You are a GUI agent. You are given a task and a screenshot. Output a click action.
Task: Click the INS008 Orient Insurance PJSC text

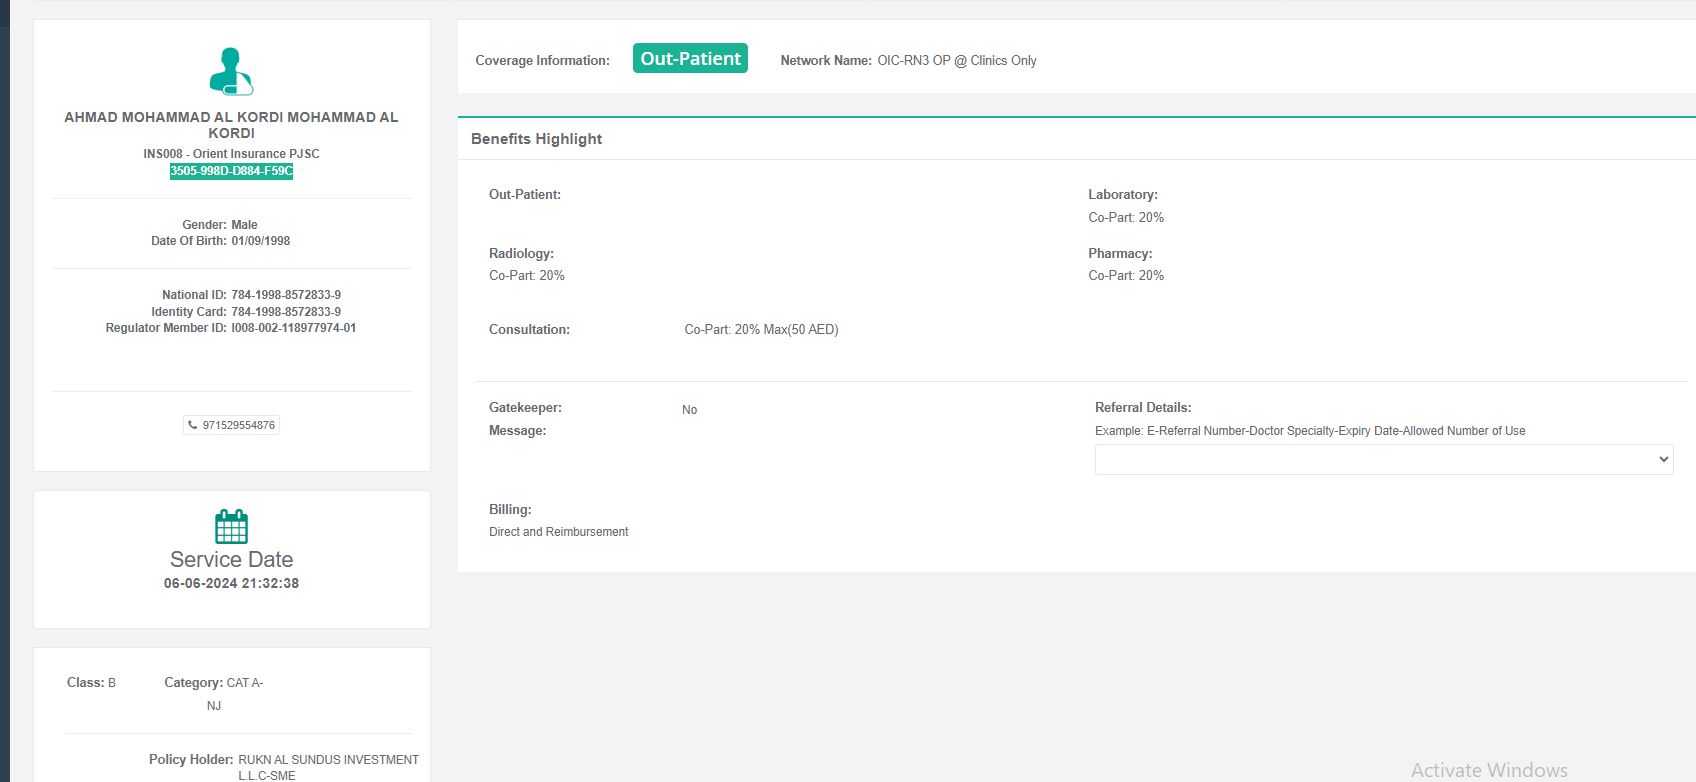point(231,154)
